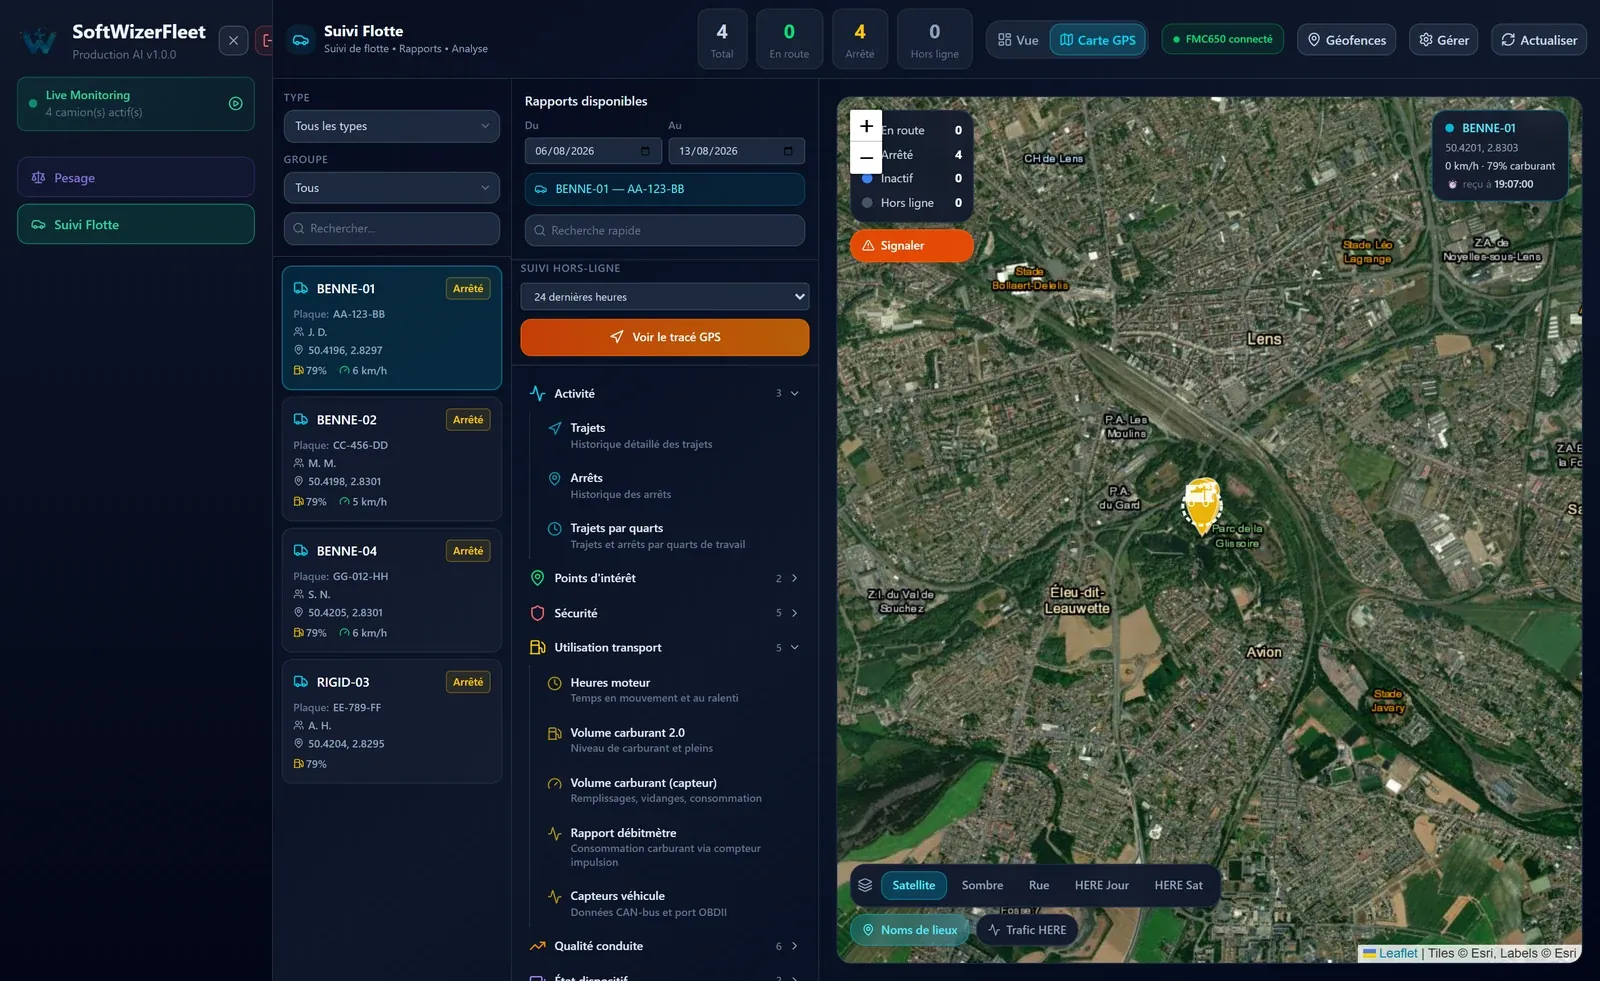The image size is (1600, 981).
Task: Open the Tous les types dropdown
Action: point(392,126)
